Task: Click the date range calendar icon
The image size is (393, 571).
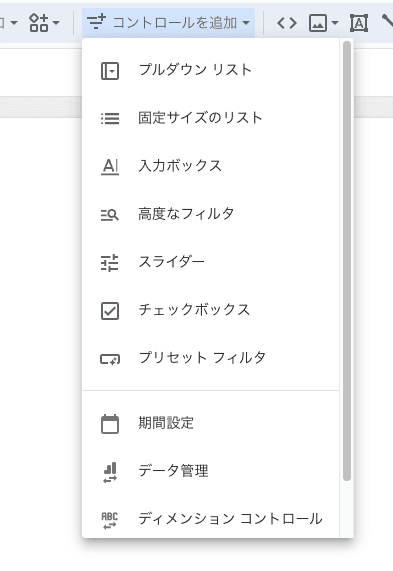Action: (x=110, y=424)
